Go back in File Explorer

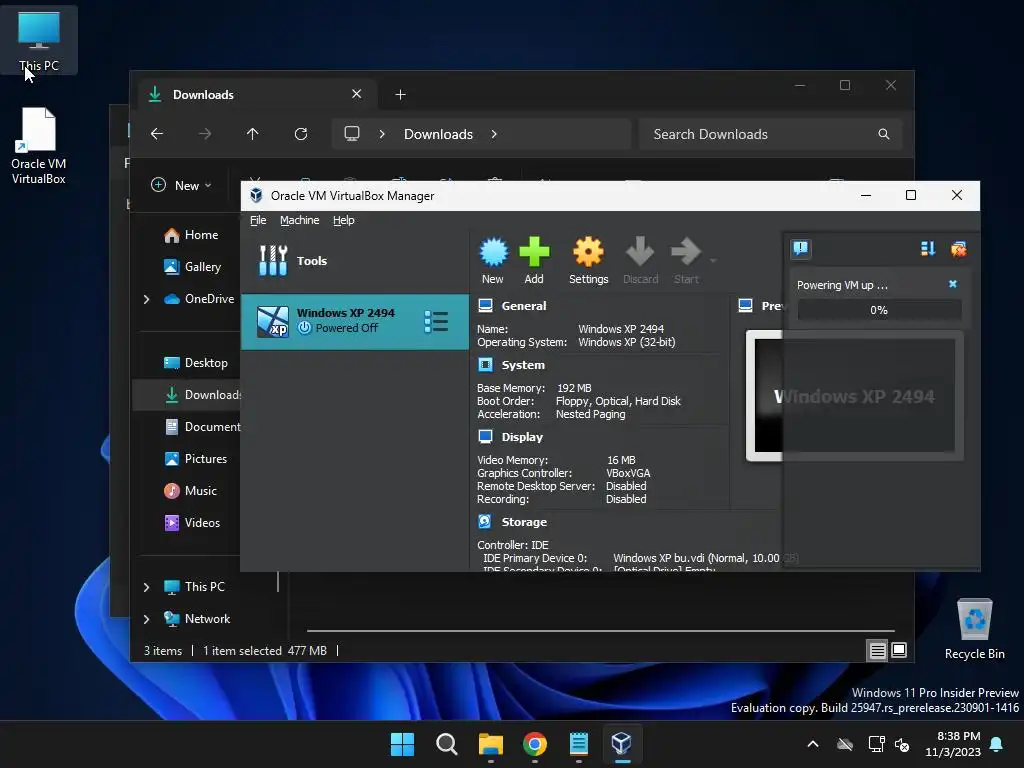pos(157,134)
